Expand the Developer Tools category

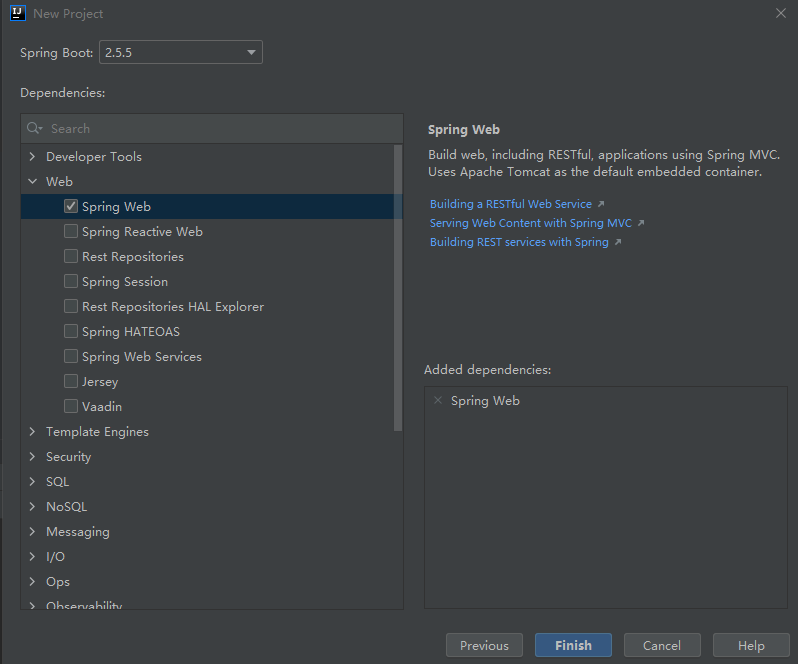click(33, 157)
